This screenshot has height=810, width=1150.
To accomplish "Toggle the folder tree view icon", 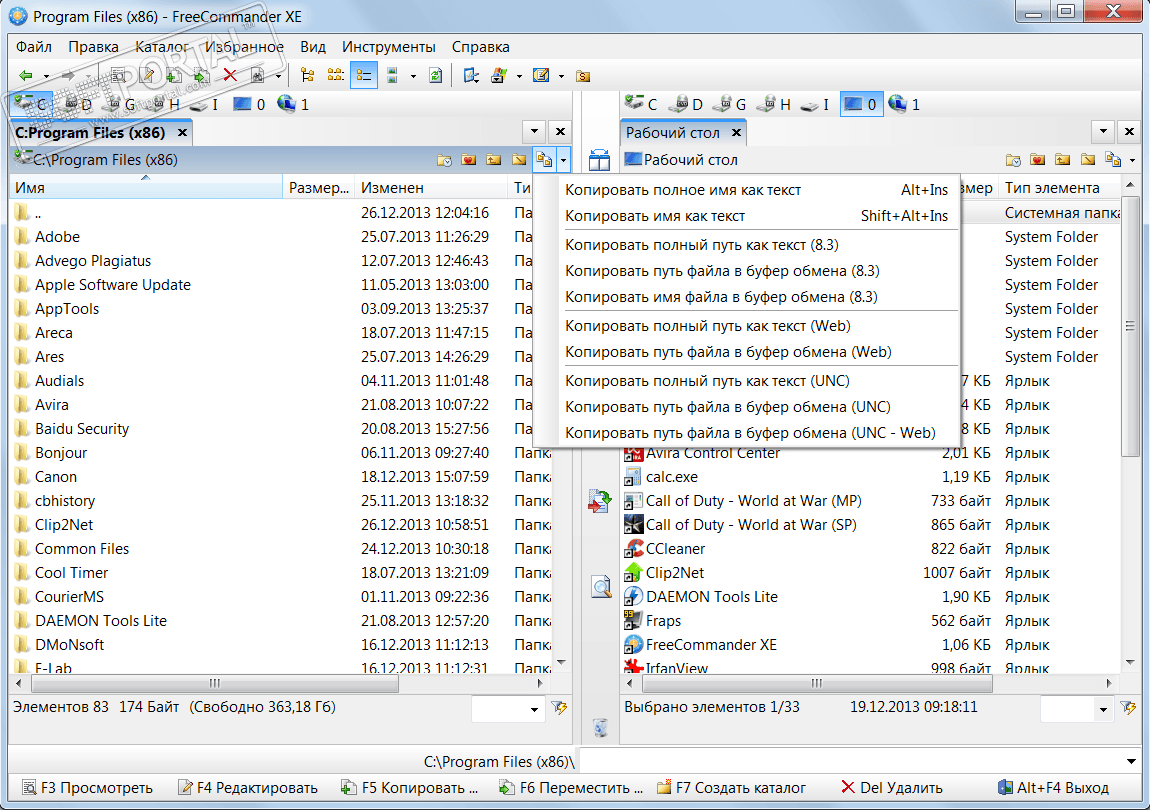I will [308, 76].
